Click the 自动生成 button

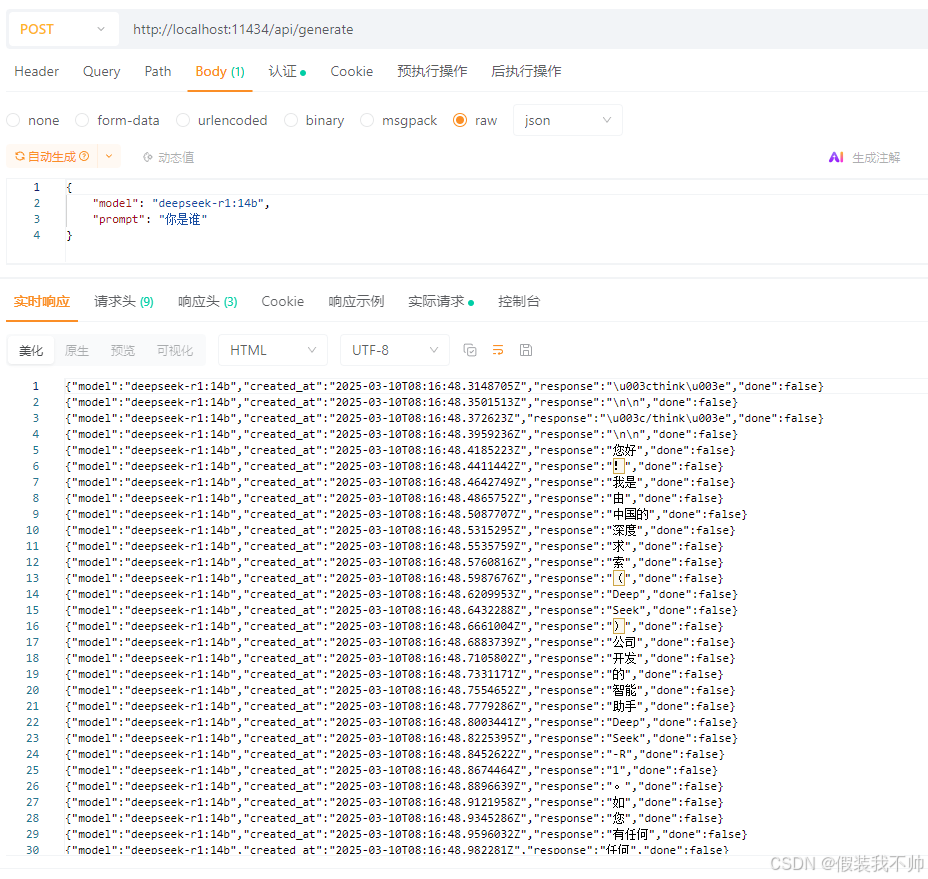point(52,156)
